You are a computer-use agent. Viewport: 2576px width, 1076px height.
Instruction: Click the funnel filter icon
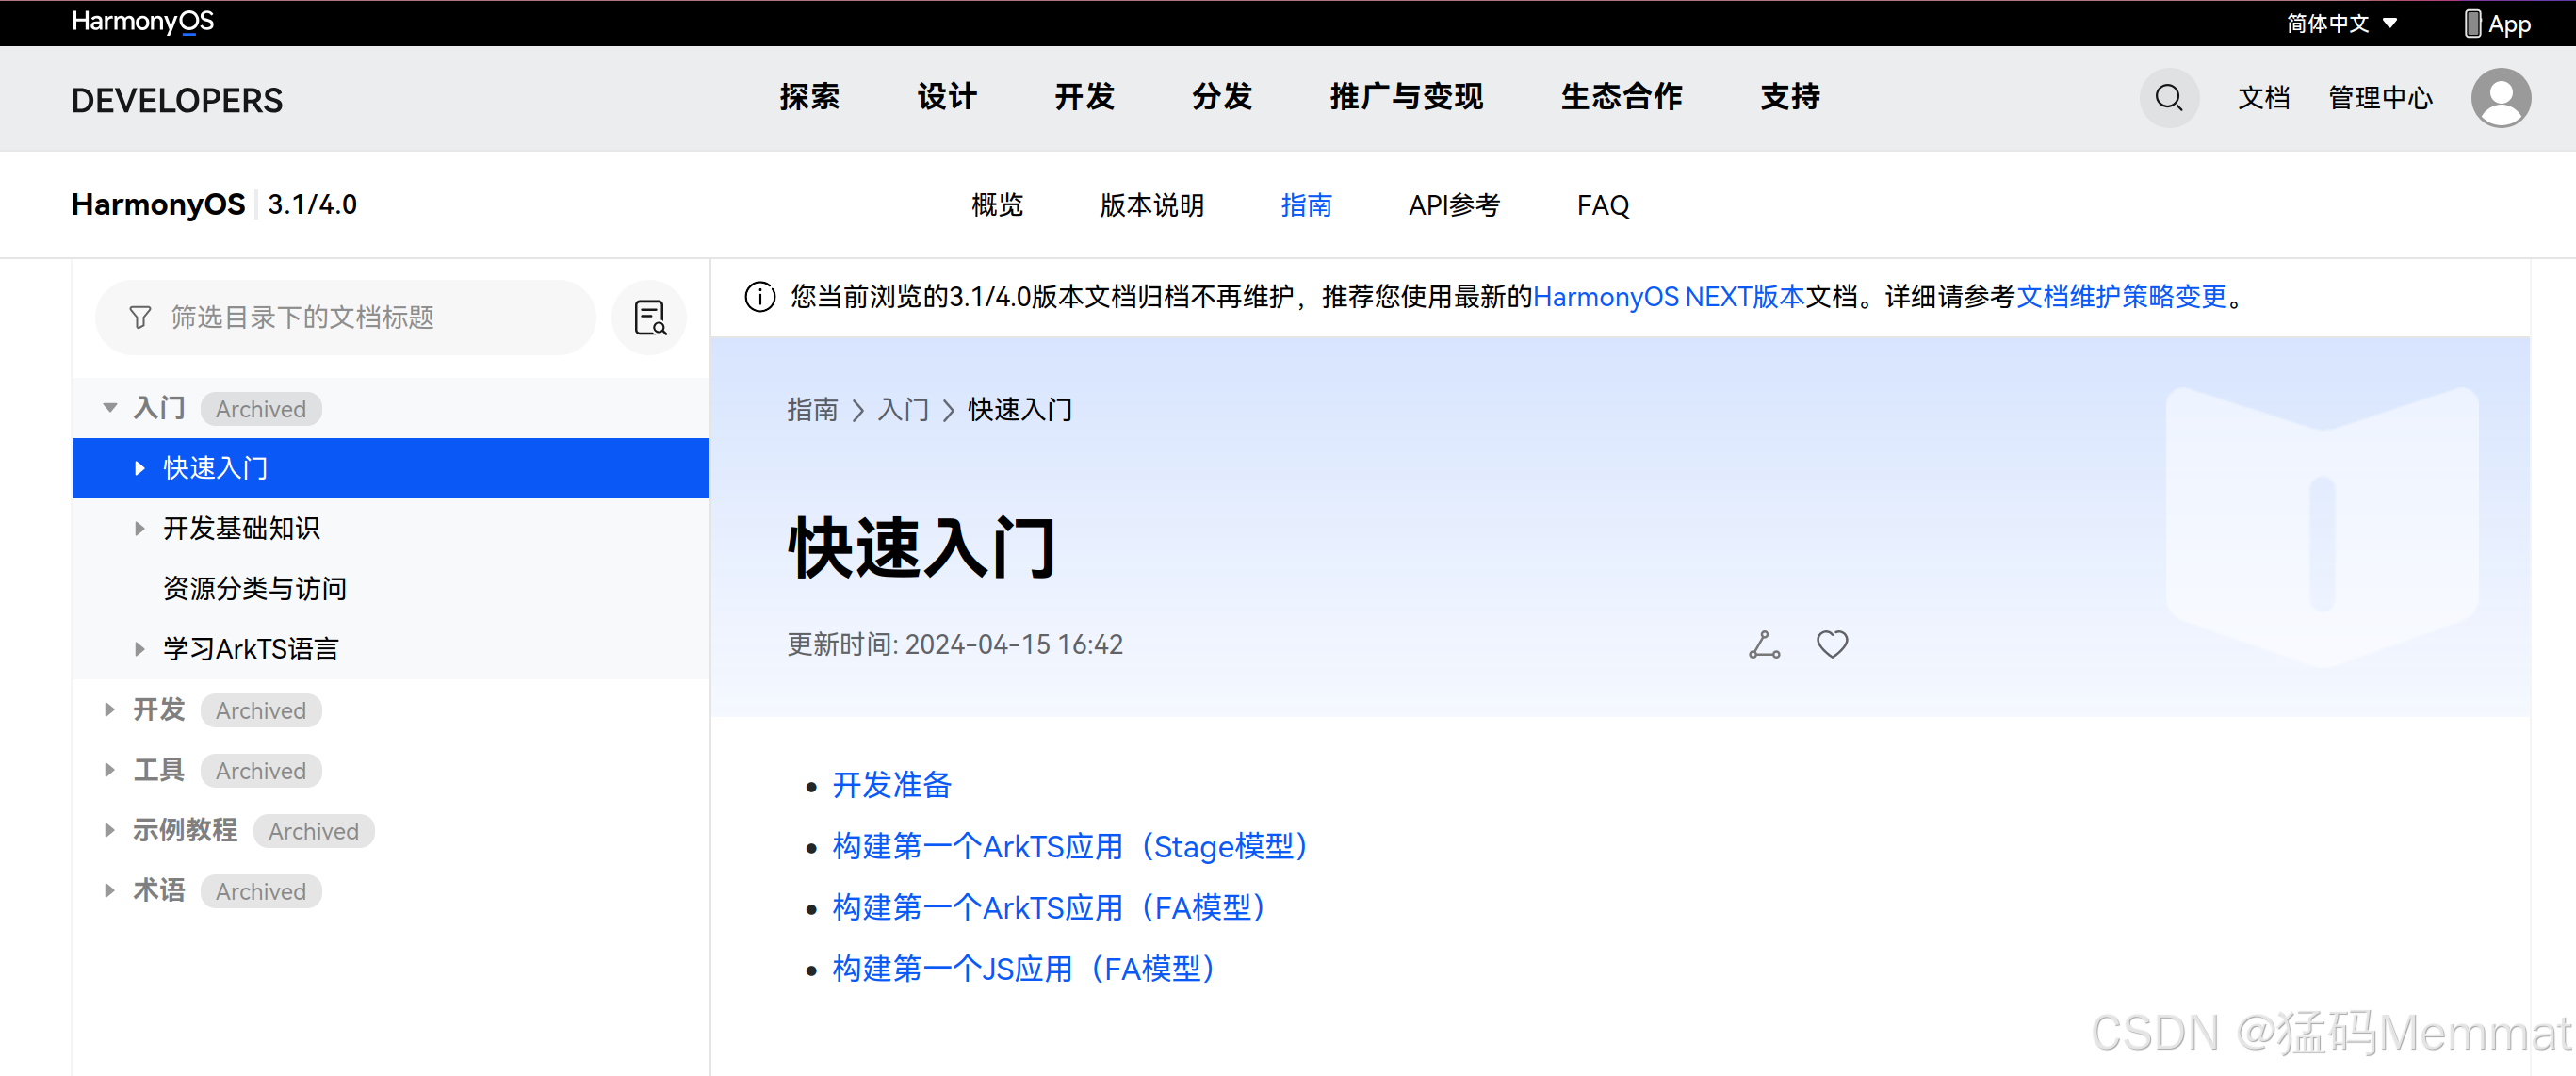click(140, 317)
